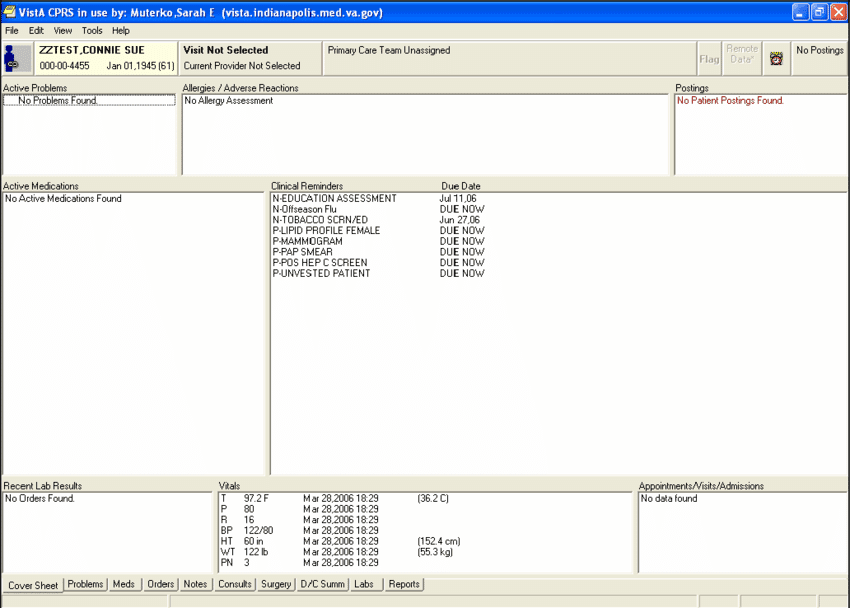Select the P-PAP SMEAR reminder
The width and height of the screenshot is (850, 608).
pos(302,252)
